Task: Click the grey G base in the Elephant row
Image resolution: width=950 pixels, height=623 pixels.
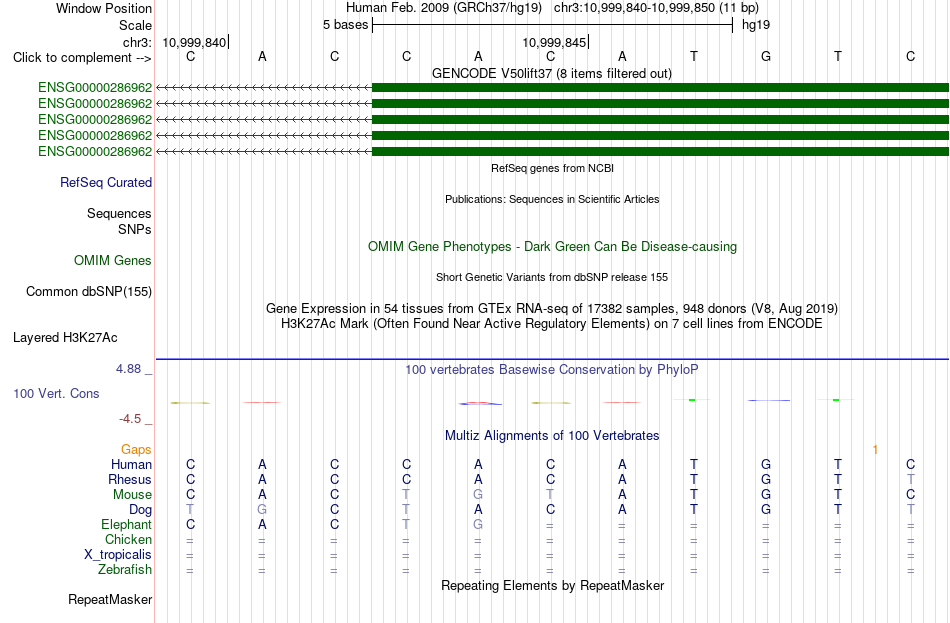Action: point(478,525)
